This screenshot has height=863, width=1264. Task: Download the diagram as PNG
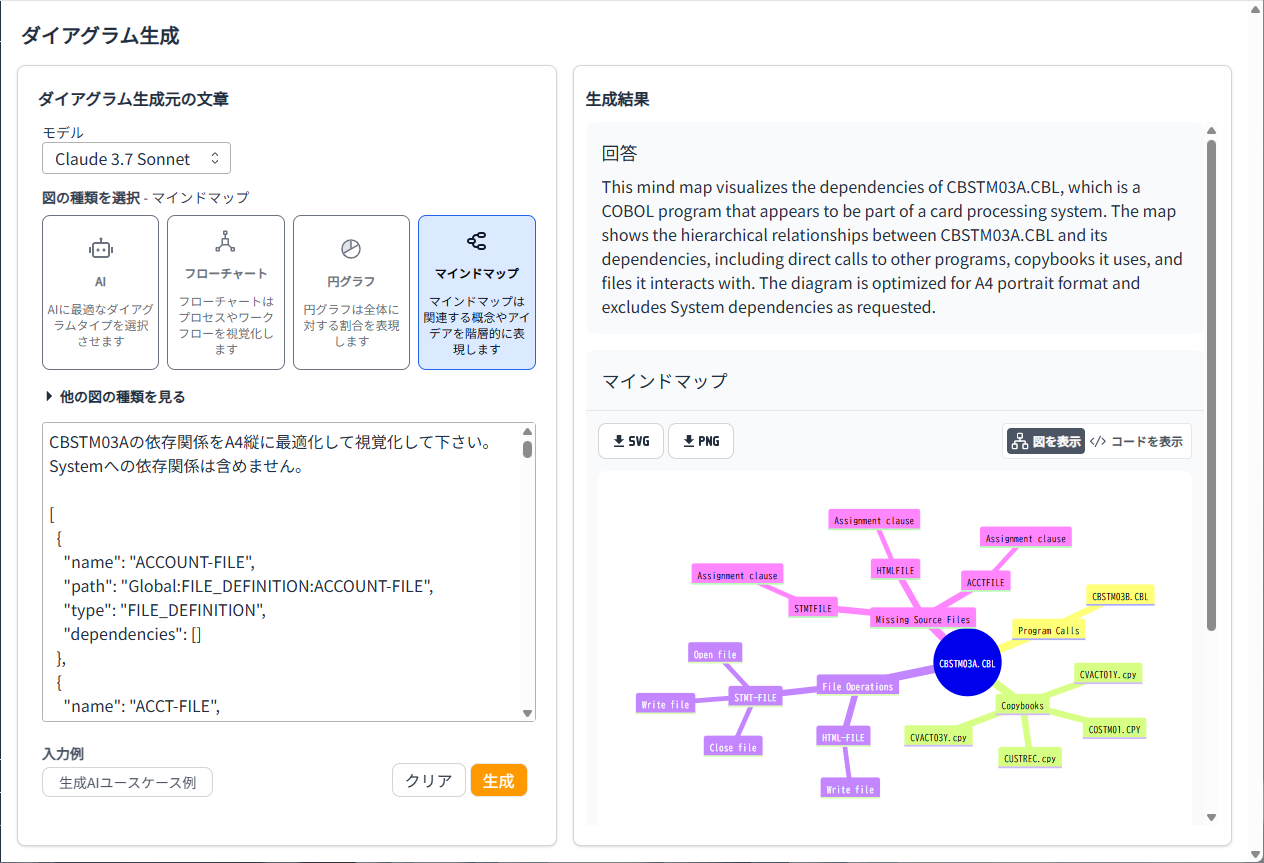point(700,441)
